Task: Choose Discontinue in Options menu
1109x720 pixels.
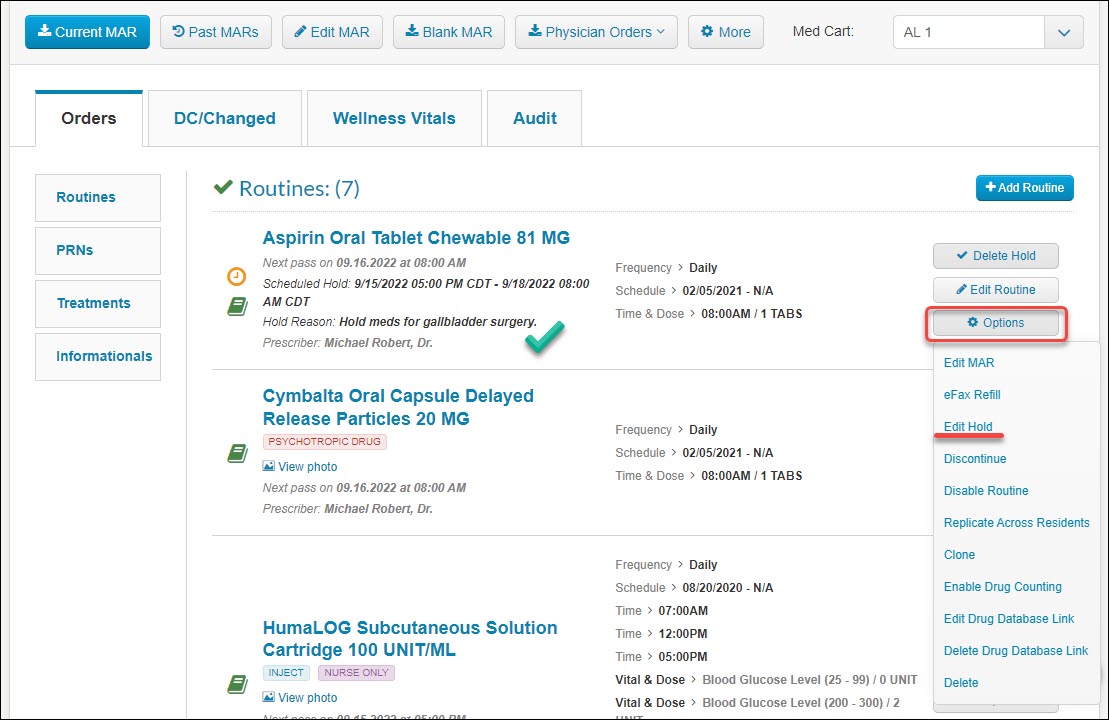Action: coord(975,458)
